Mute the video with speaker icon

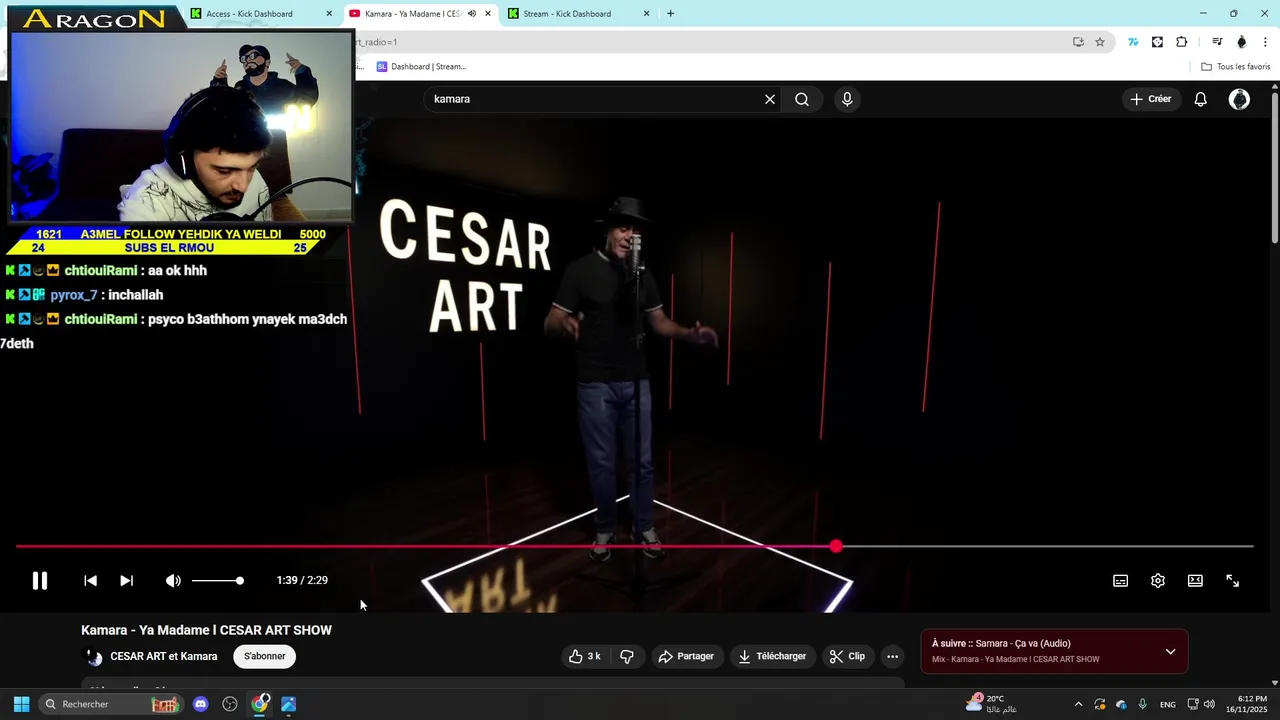coord(173,581)
